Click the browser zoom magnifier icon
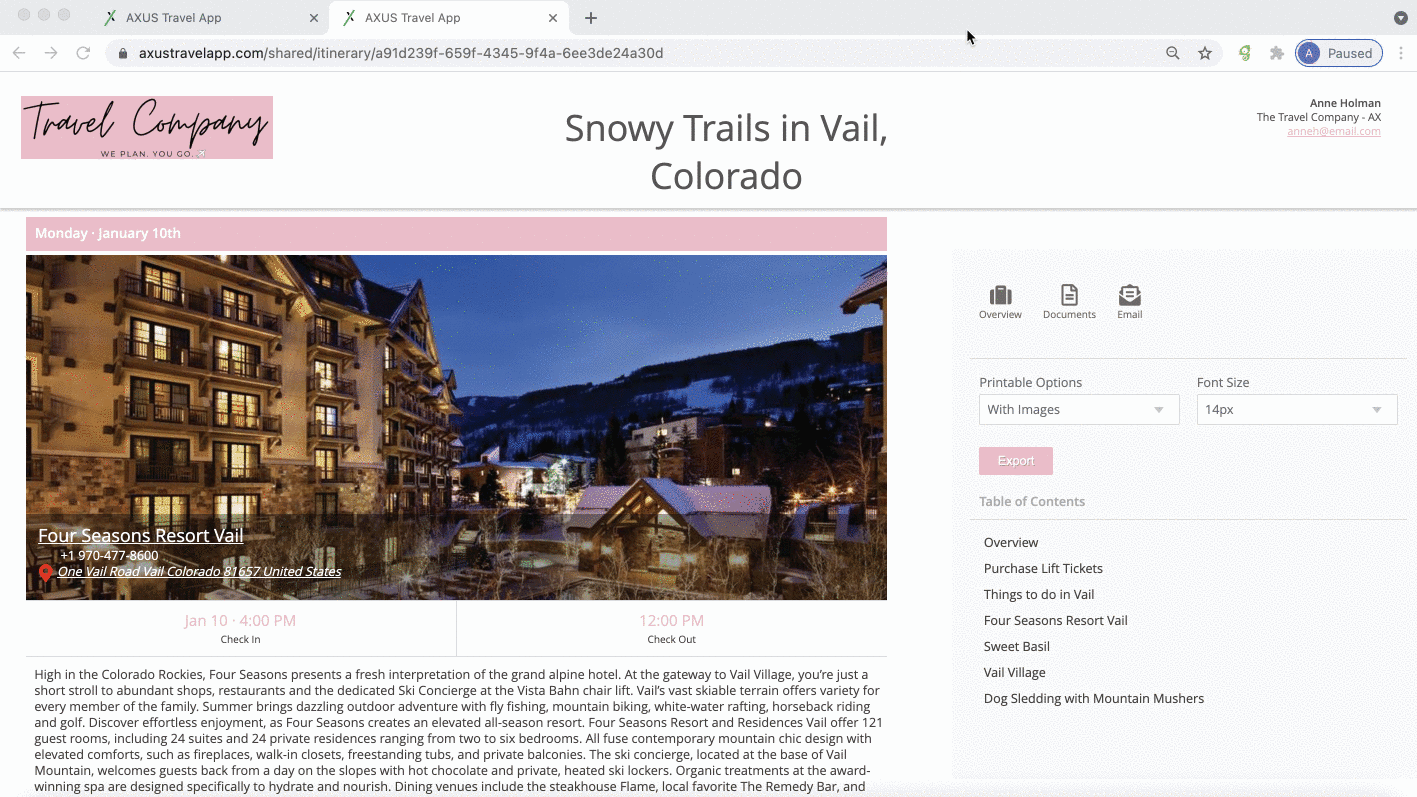 tap(1173, 53)
